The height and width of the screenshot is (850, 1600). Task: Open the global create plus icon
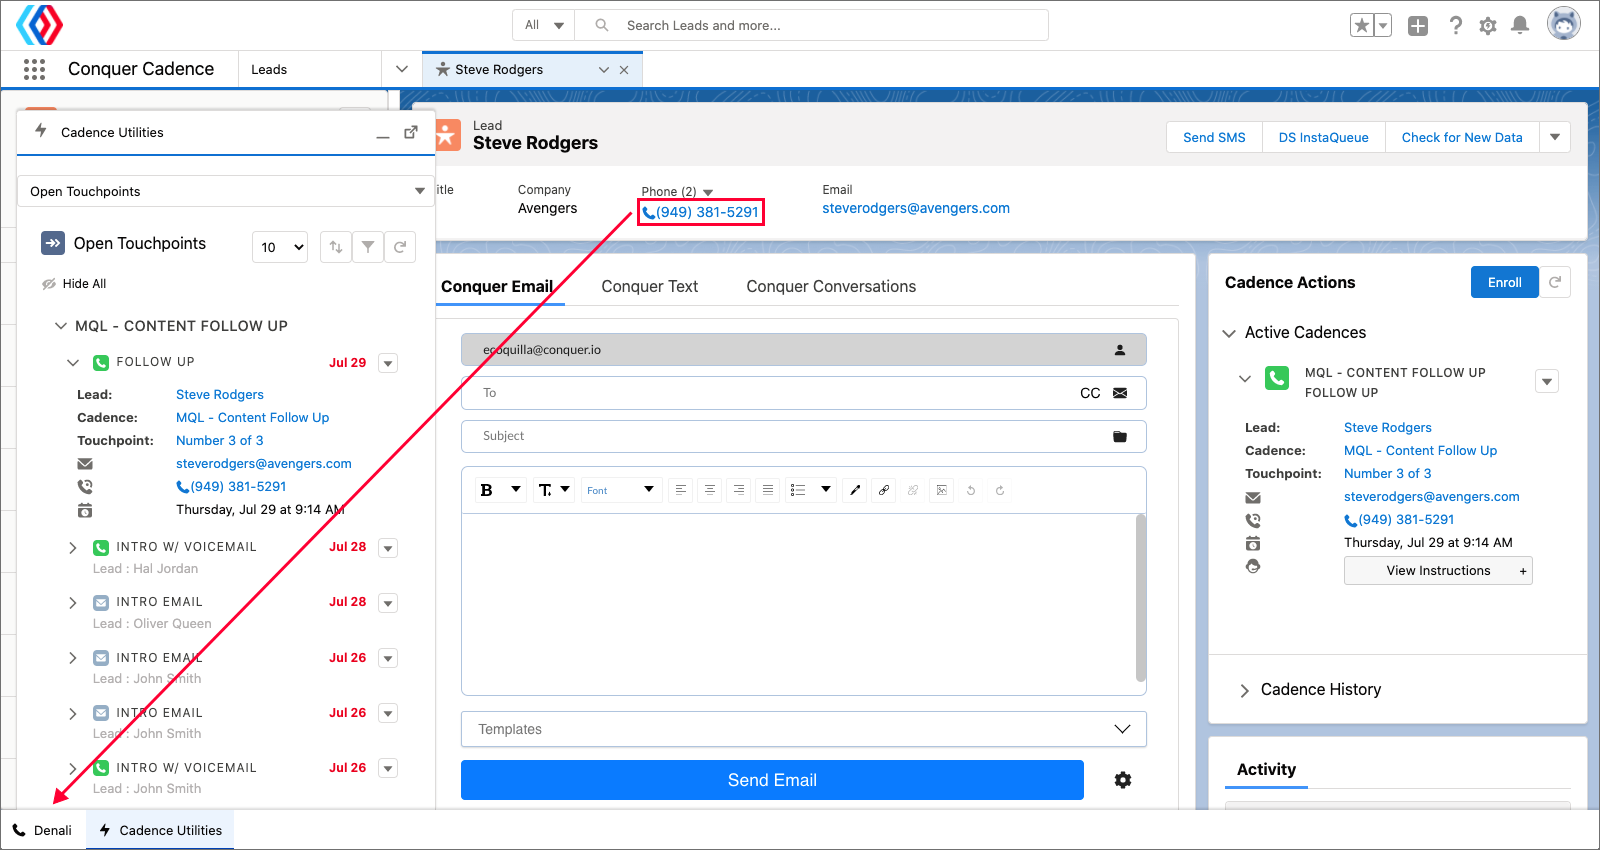point(1418,26)
